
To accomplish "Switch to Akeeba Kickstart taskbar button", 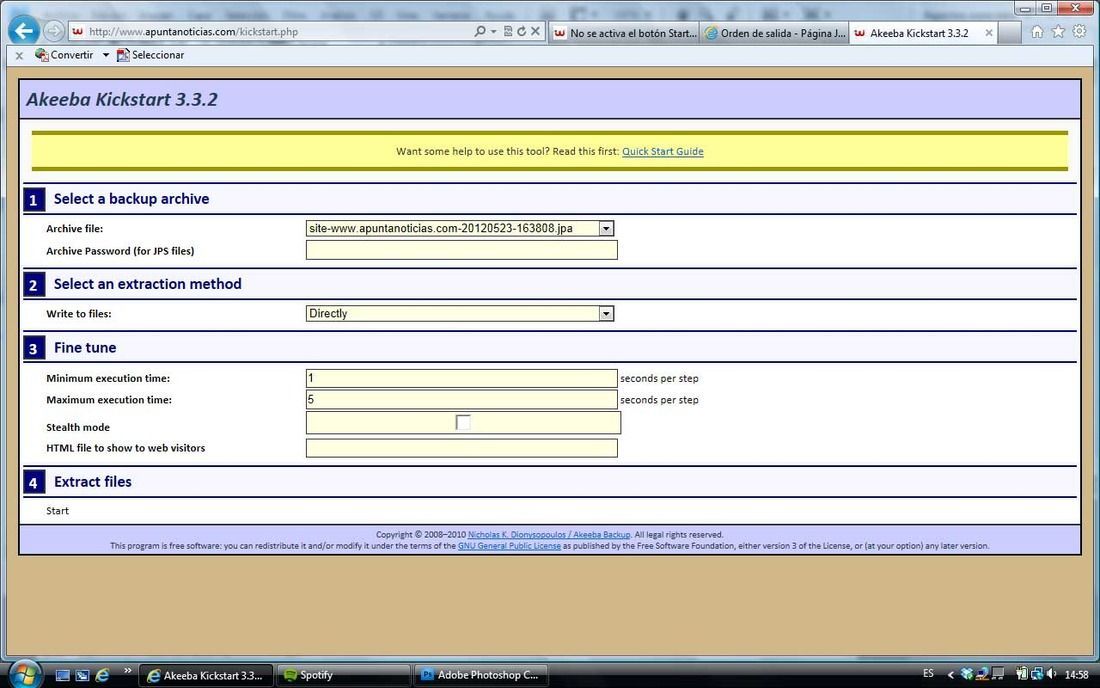I will pyautogui.click(x=206, y=675).
